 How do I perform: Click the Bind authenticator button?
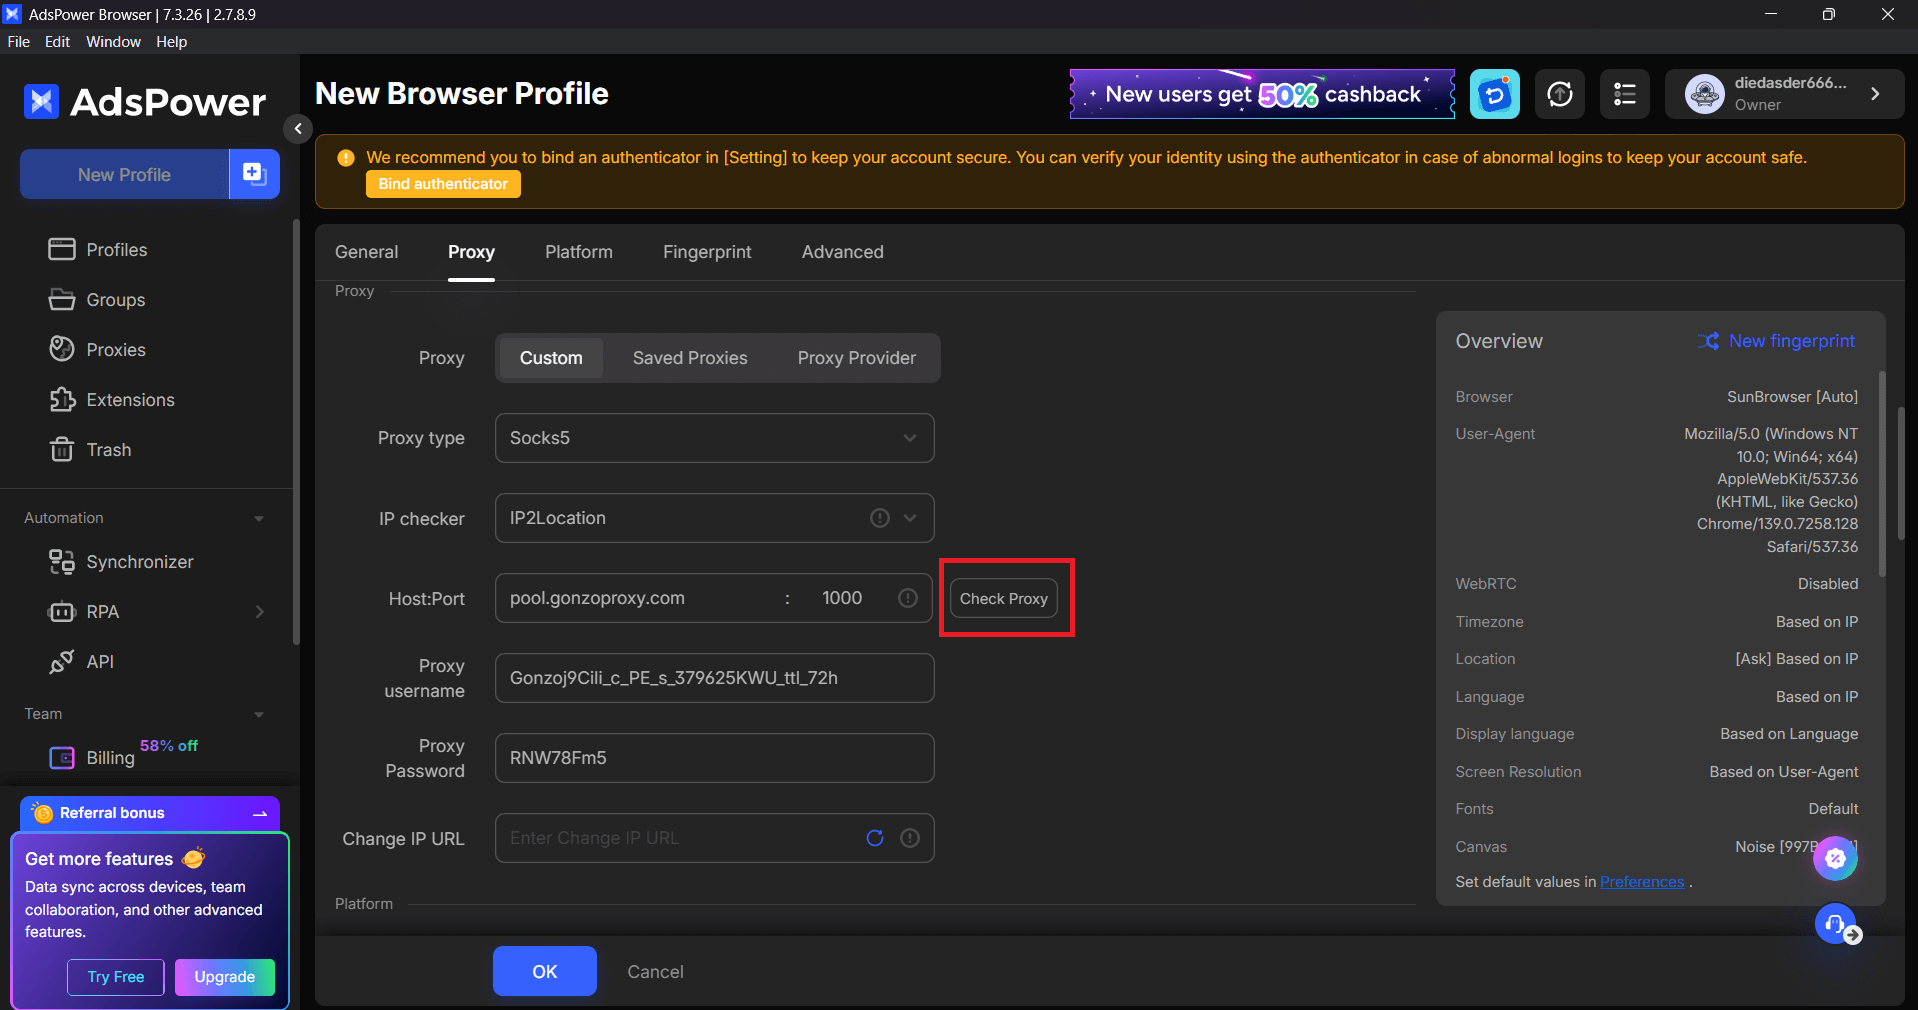(443, 184)
